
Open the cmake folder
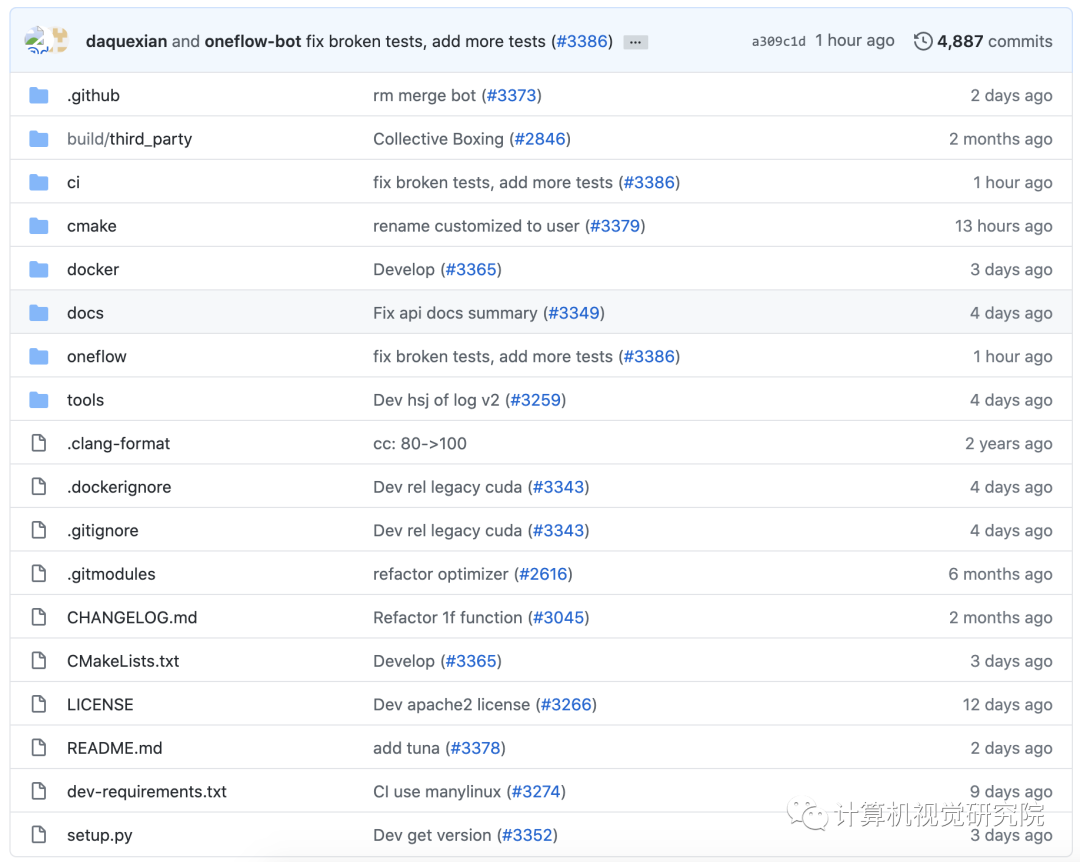pos(91,226)
